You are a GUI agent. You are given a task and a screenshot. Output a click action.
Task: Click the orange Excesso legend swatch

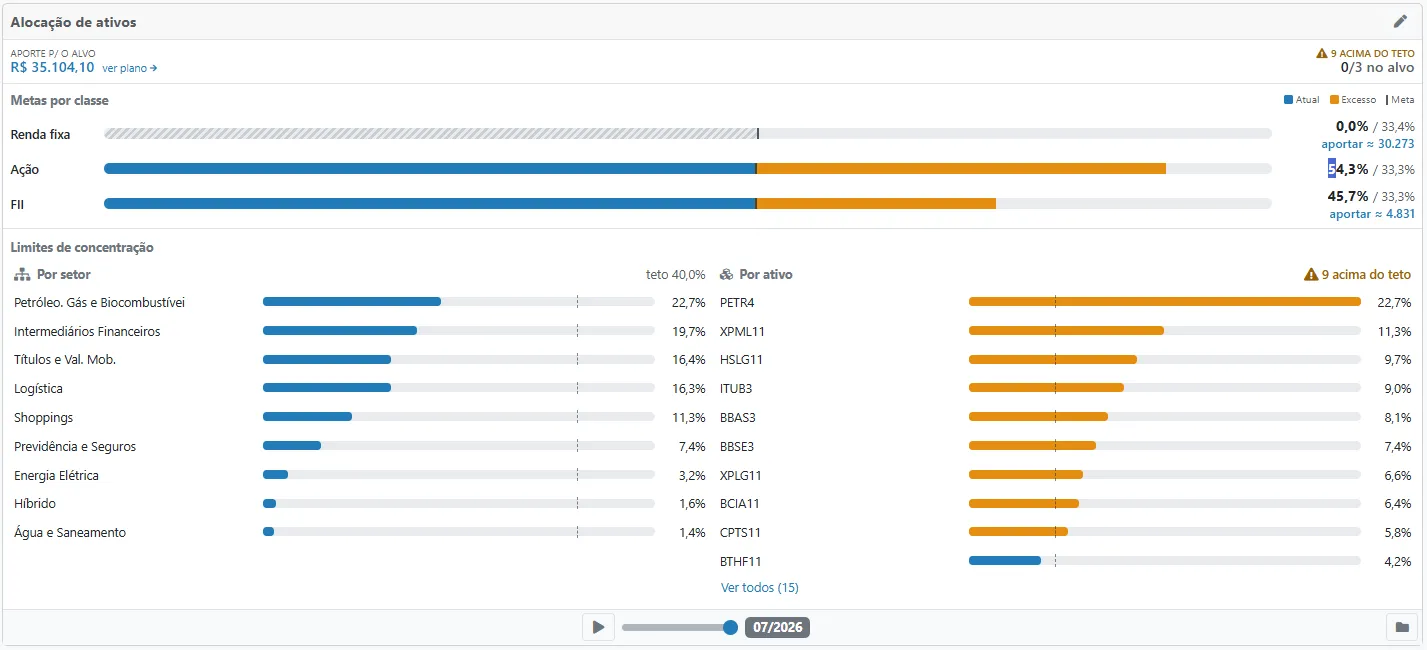[1334, 100]
